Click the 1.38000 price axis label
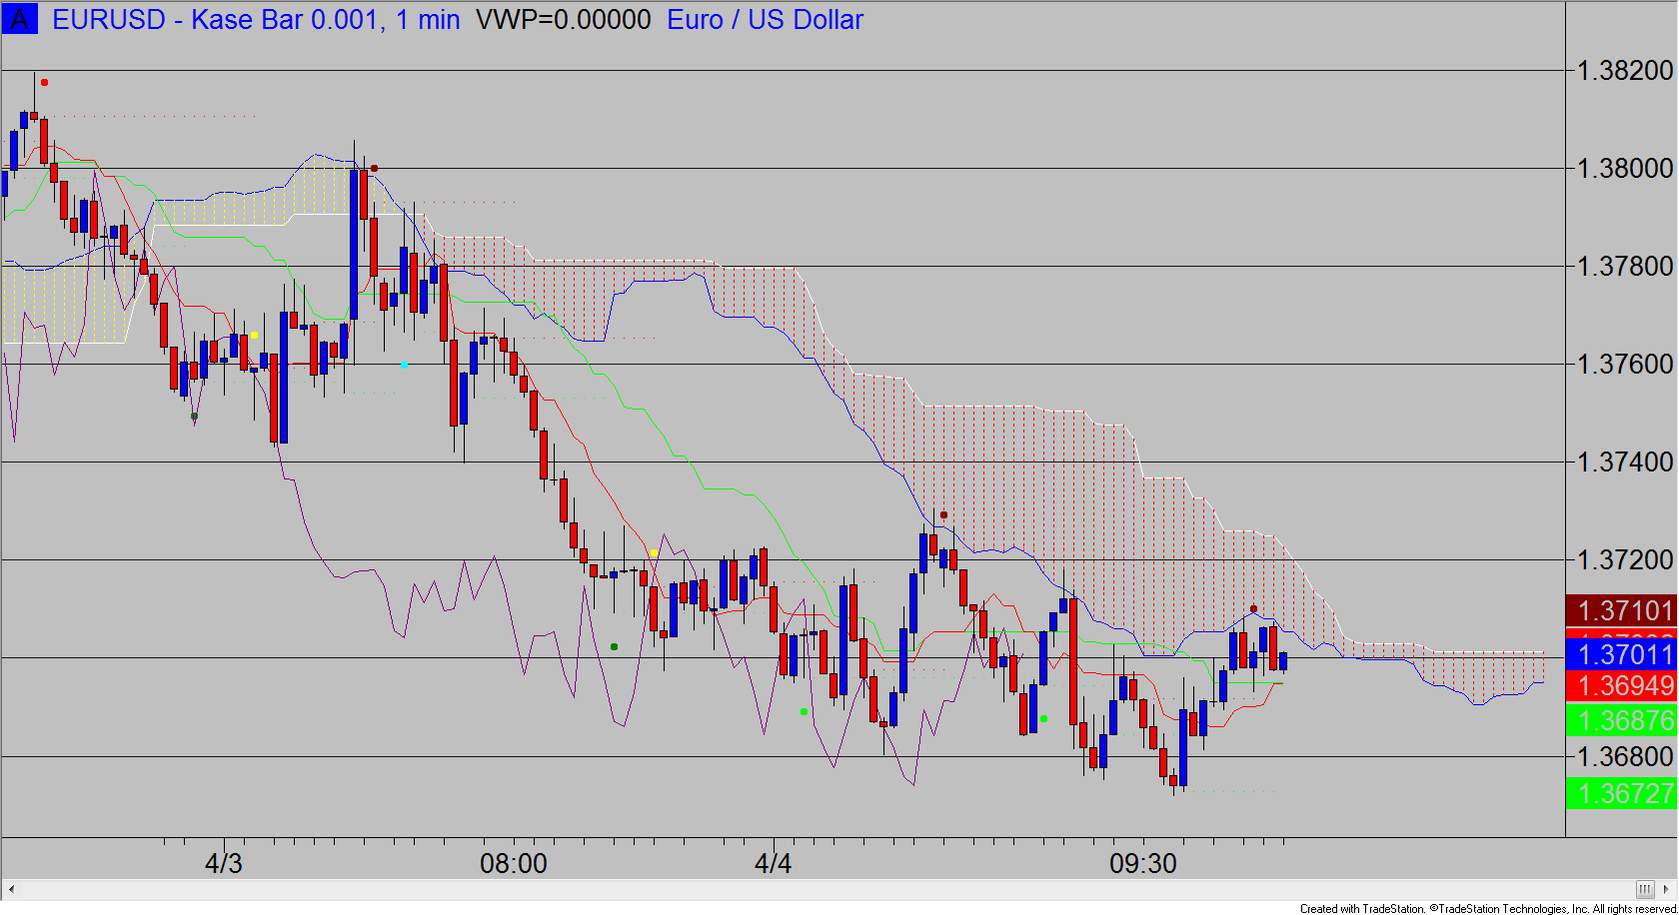 [x=1624, y=169]
